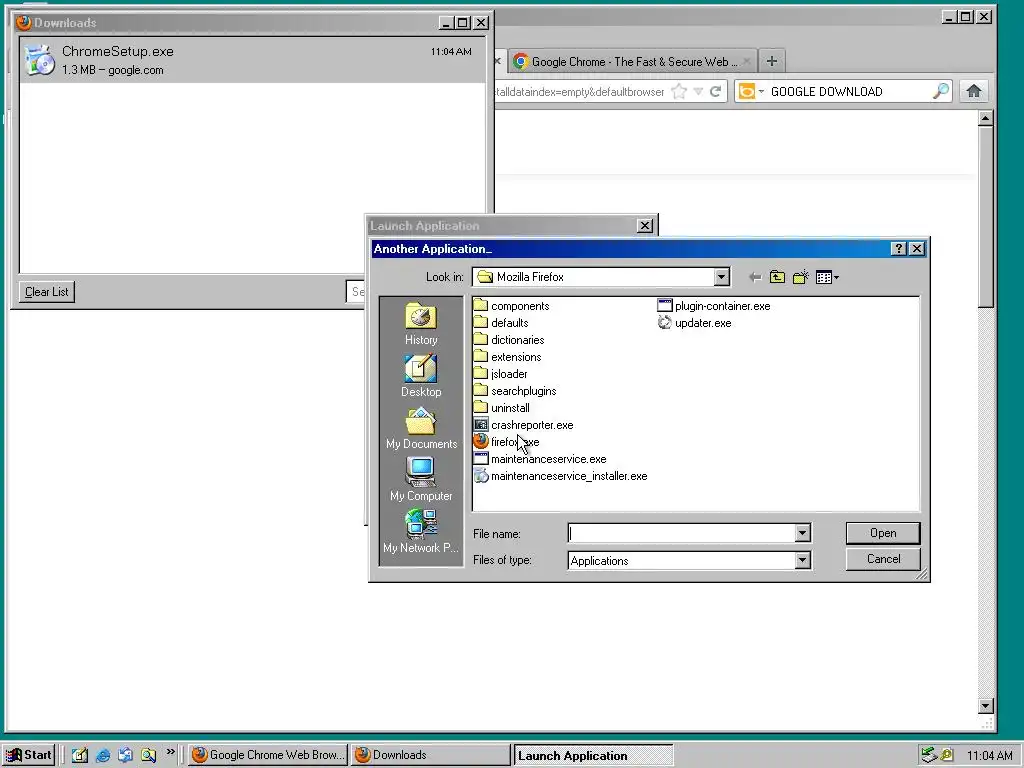Select the uninstall folder
Viewport: 1024px width, 768px height.
click(x=502, y=408)
